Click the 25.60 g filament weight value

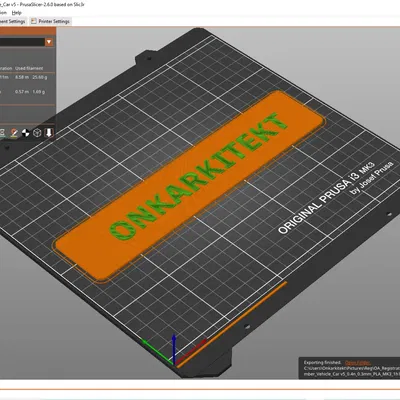[x=40, y=77]
